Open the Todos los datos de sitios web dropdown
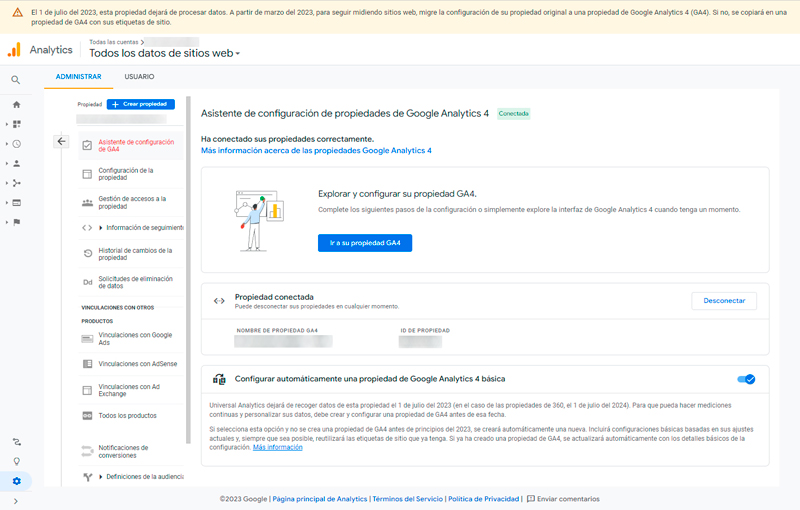 164,53
